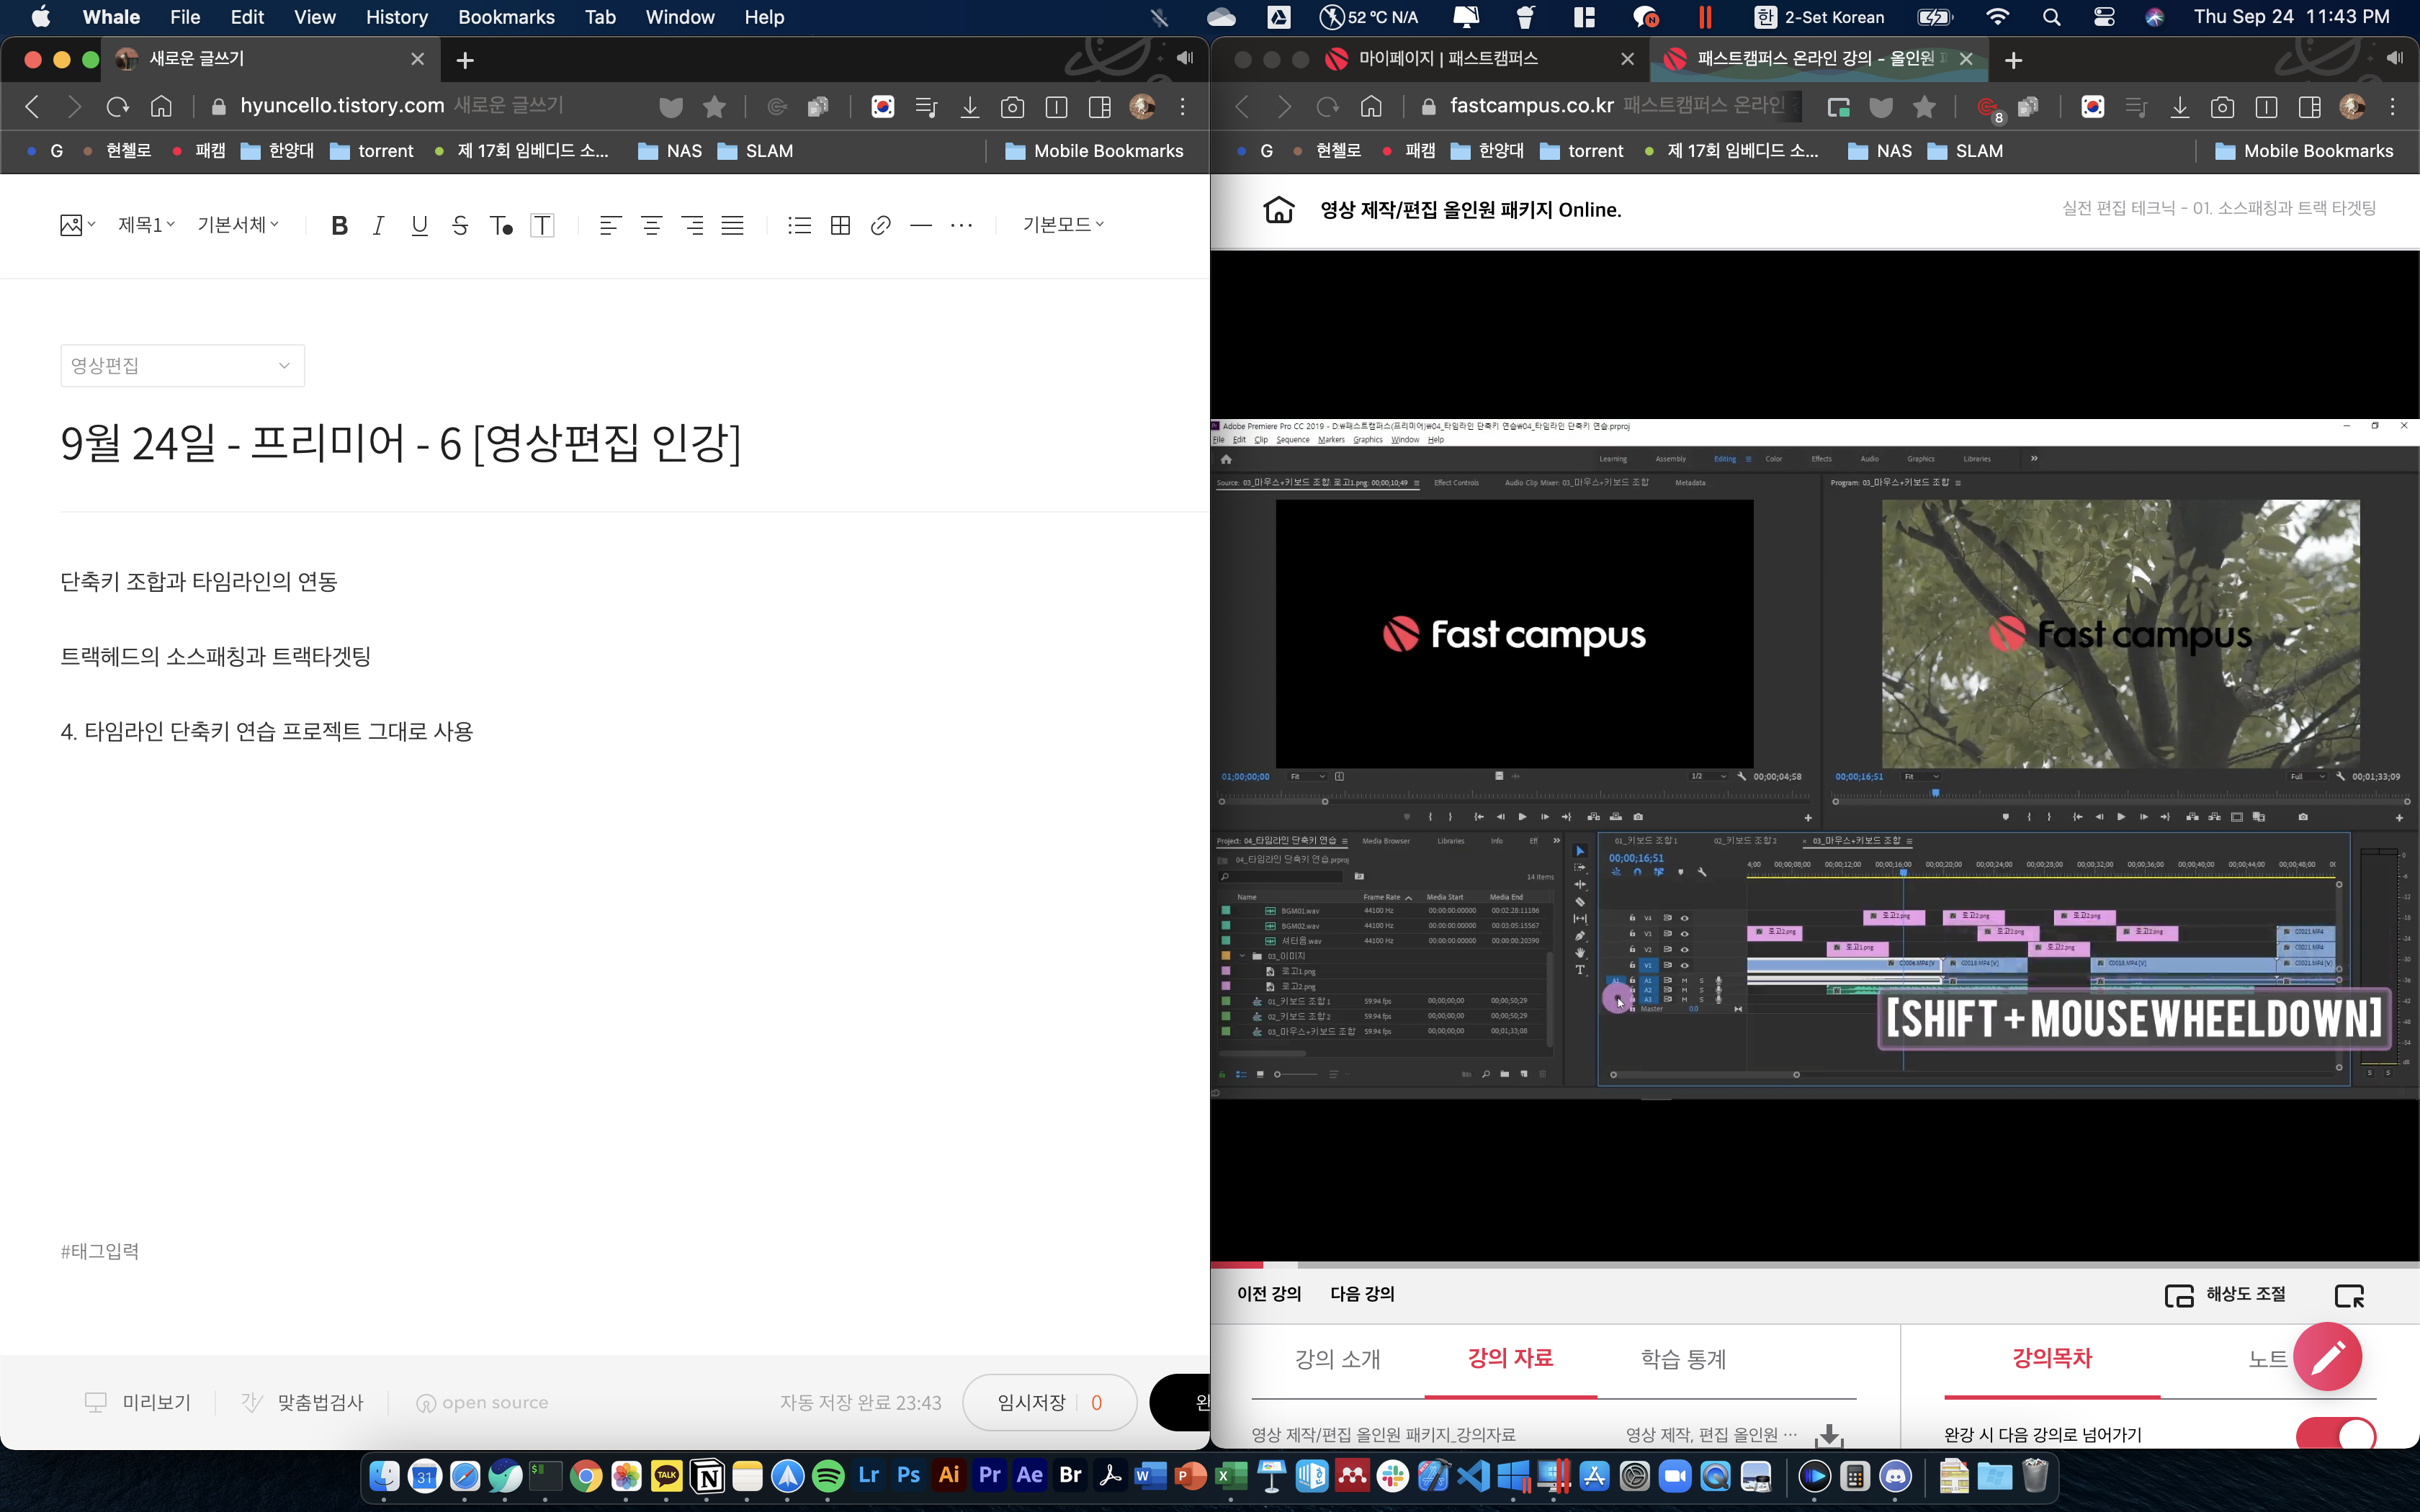Mute the Fastcampus window audio
Screen dimensions: 2420x1512
[2394, 58]
